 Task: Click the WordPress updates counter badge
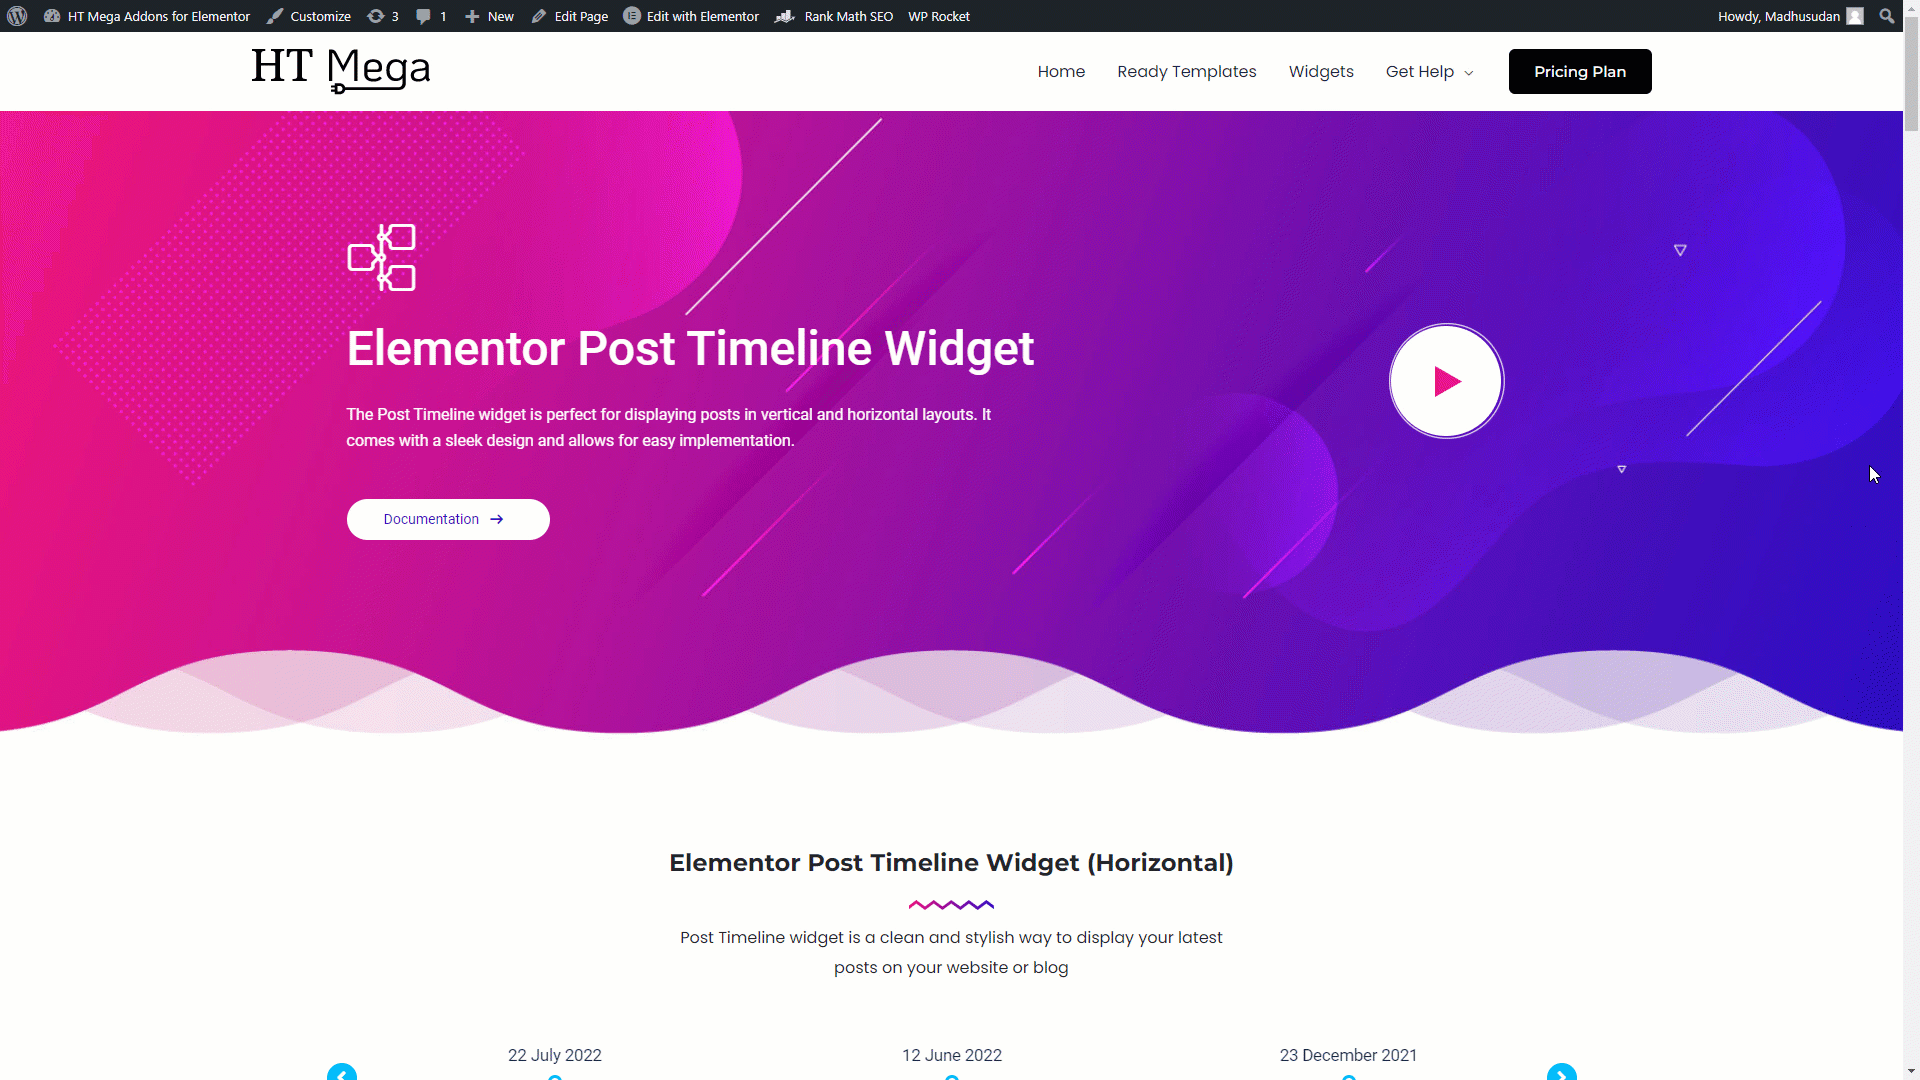tap(384, 15)
